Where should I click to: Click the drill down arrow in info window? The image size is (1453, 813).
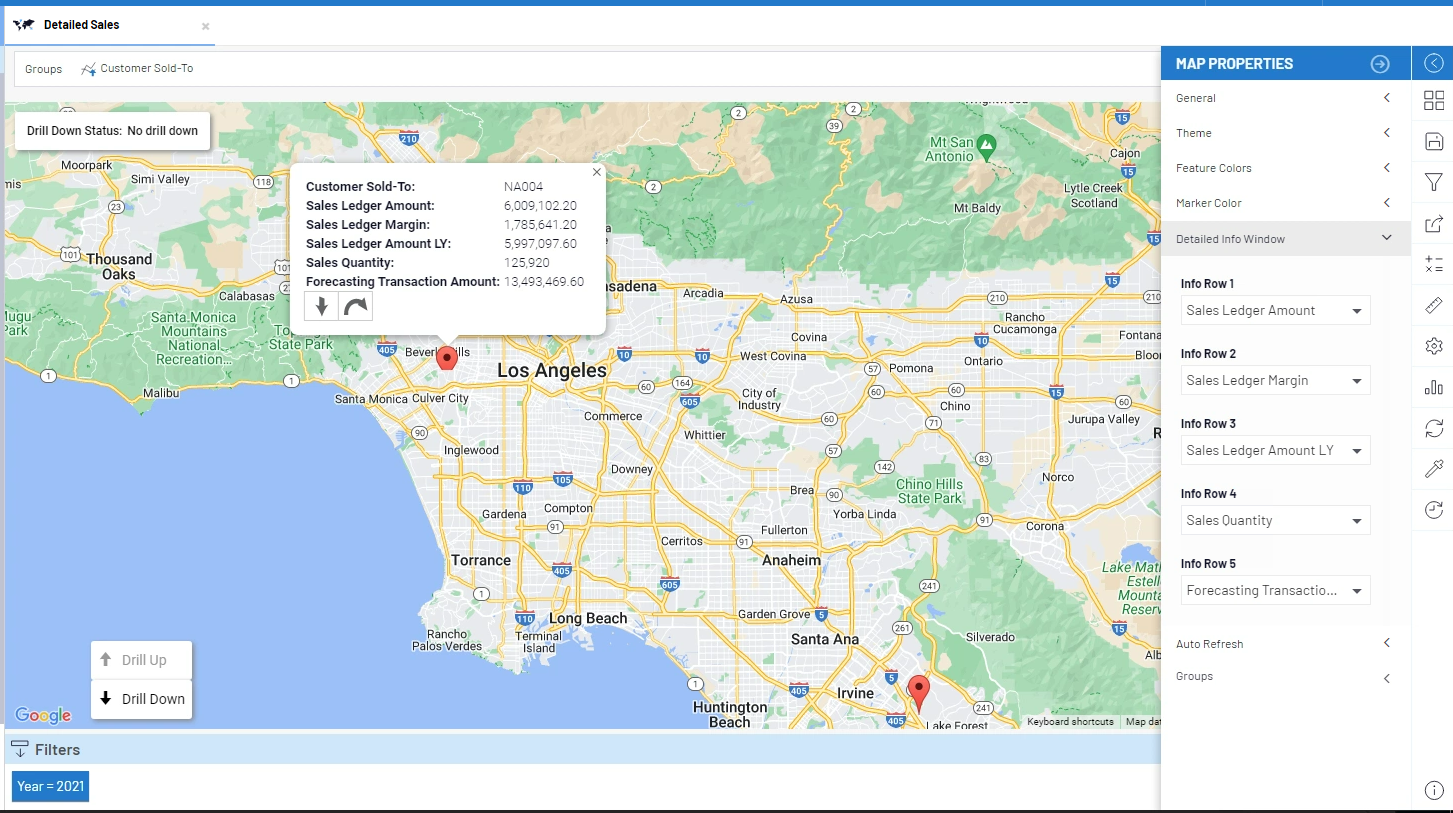(x=321, y=306)
